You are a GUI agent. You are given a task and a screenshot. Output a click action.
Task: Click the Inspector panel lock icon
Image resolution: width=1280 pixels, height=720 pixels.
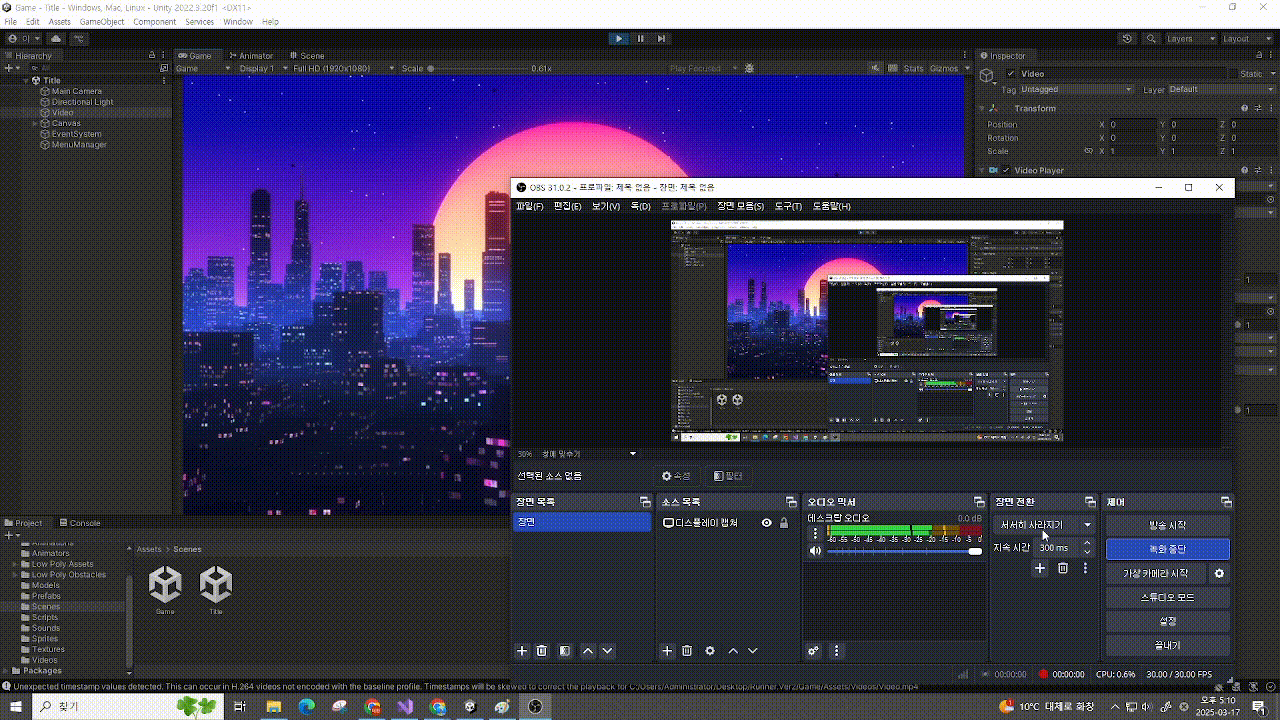coord(1257,56)
